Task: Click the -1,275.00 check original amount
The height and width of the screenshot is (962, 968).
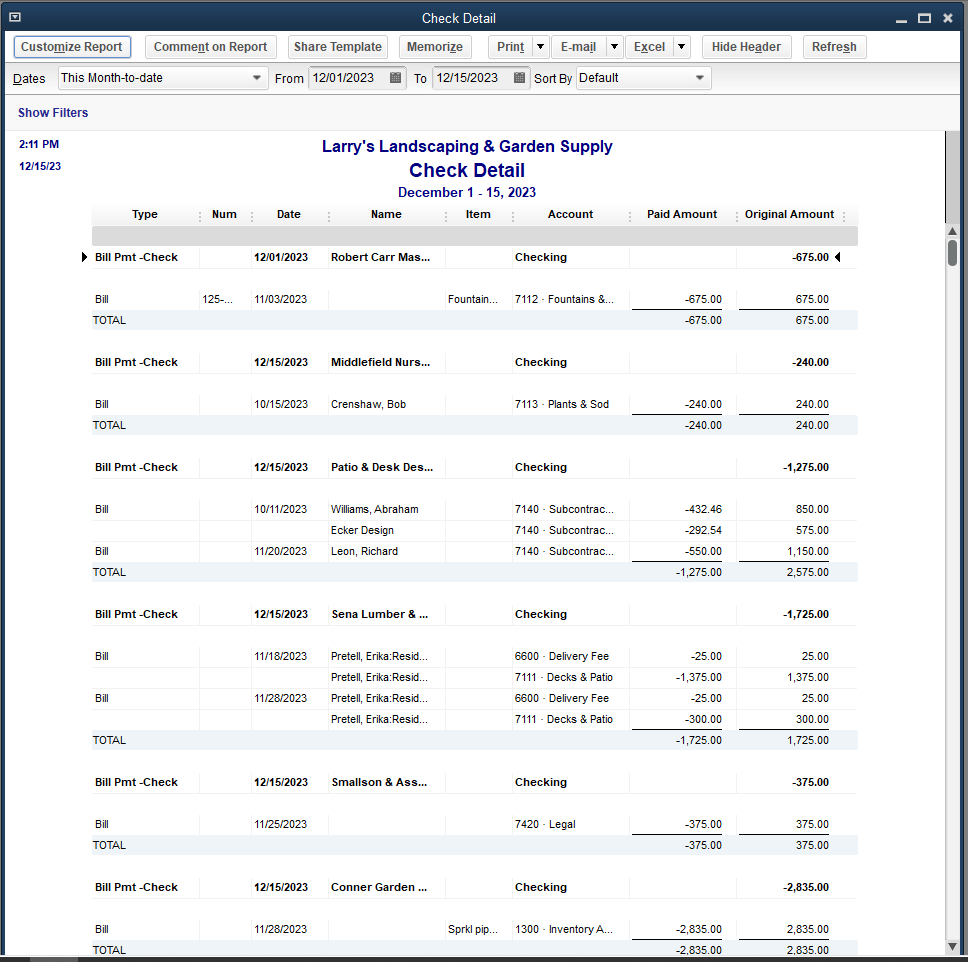Action: pyautogui.click(x=806, y=467)
